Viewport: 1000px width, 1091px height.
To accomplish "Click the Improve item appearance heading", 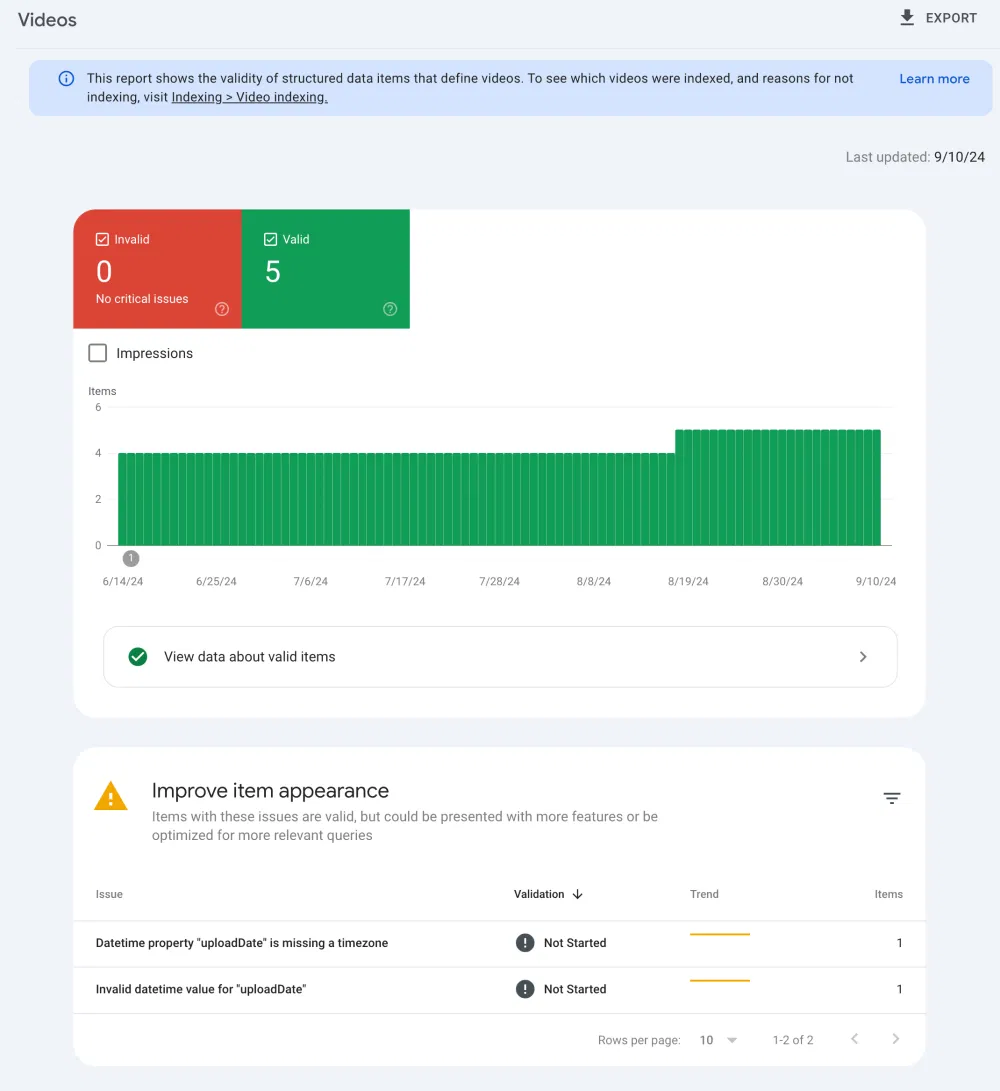I will click(270, 790).
